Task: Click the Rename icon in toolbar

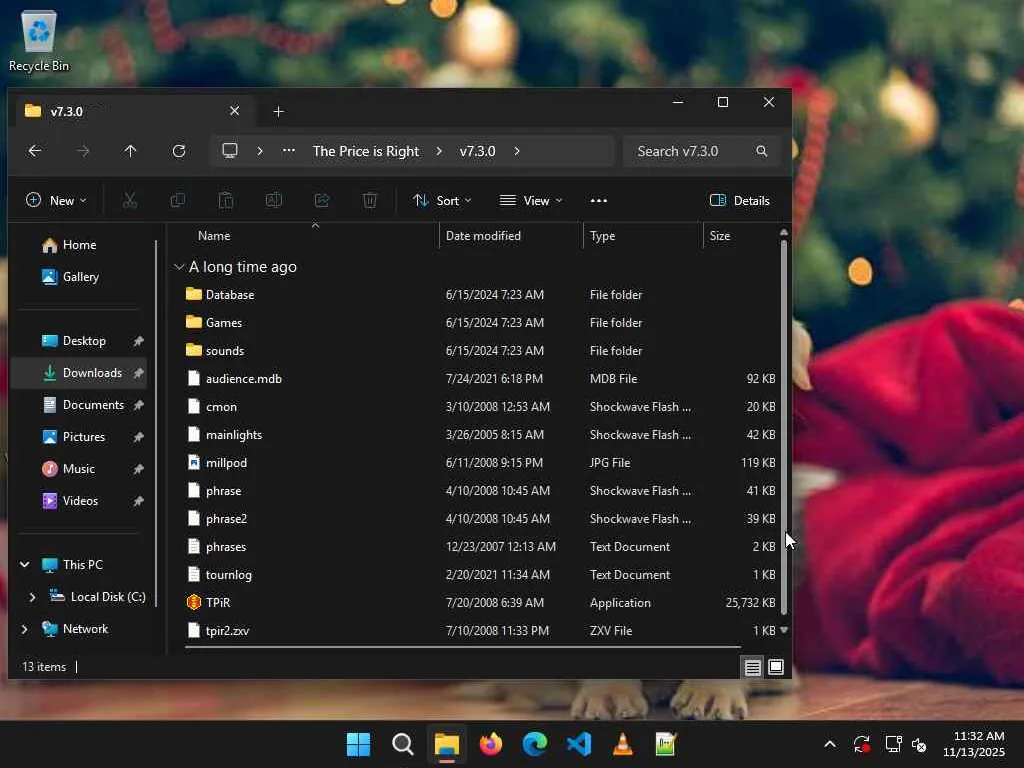Action: click(274, 200)
